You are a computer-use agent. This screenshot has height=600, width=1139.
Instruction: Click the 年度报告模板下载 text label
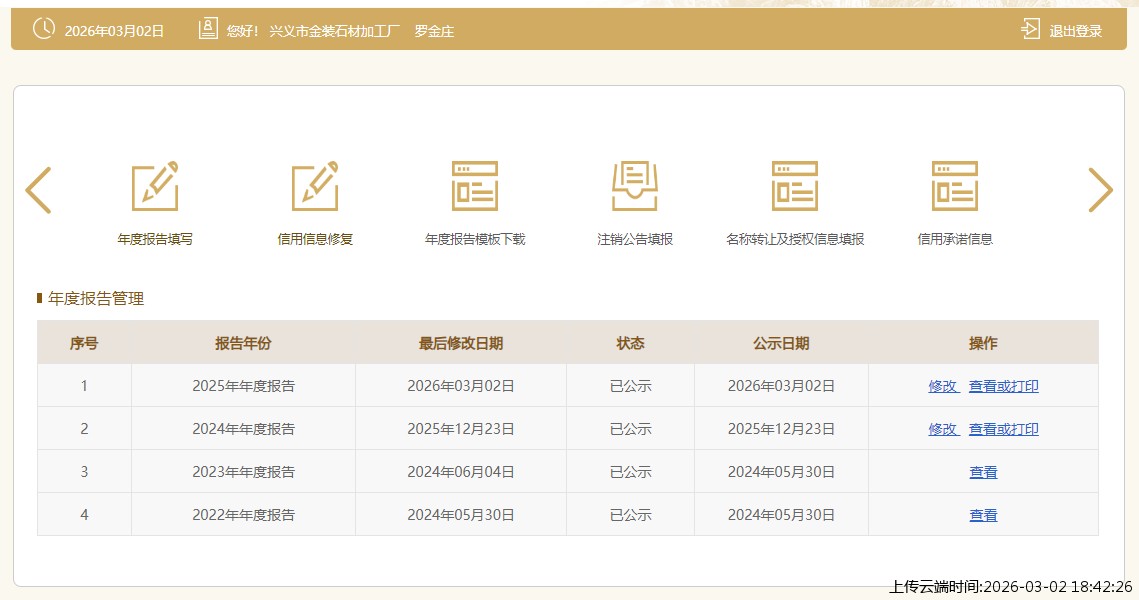(475, 239)
